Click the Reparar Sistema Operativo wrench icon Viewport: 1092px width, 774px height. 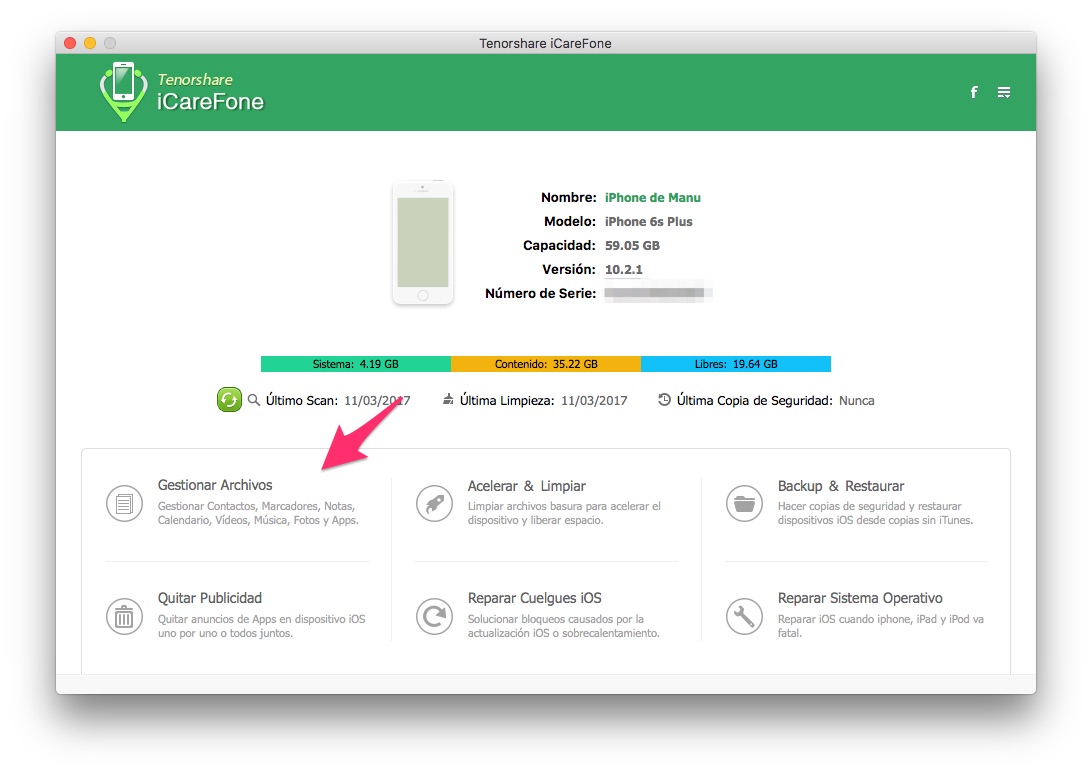(744, 616)
